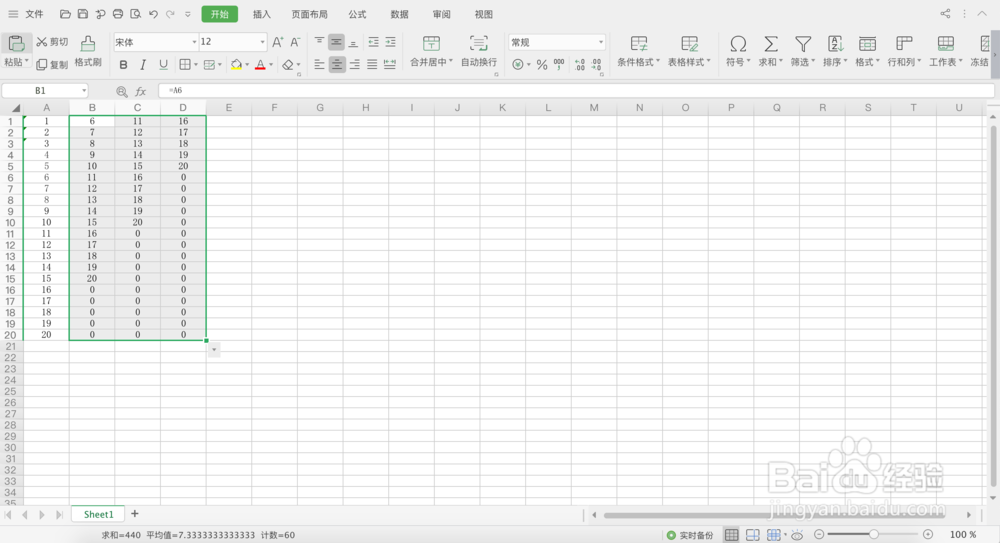Increase font size with the A+ icon
Viewport: 1000px width, 543px height.
click(277, 42)
